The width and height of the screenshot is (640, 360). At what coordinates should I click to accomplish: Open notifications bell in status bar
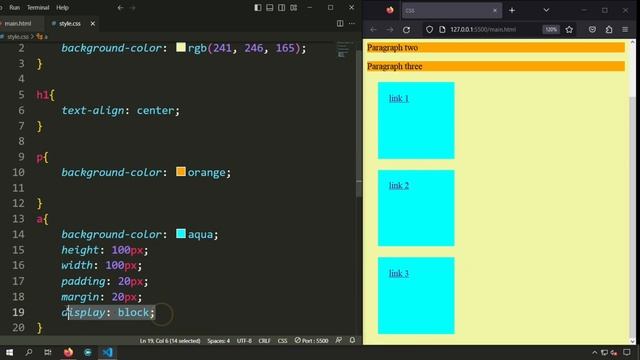click(352, 340)
